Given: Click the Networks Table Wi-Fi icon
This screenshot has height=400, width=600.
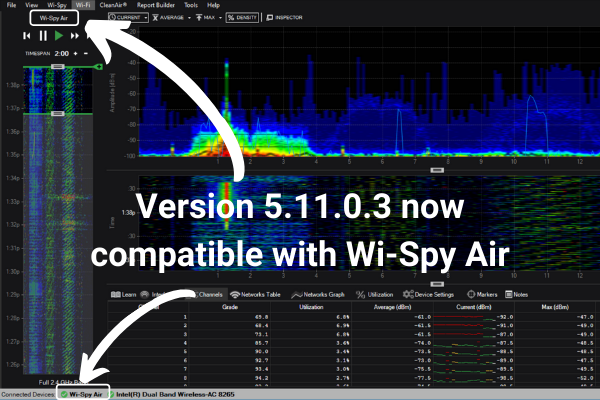Looking at the screenshot, I should [x=235, y=294].
